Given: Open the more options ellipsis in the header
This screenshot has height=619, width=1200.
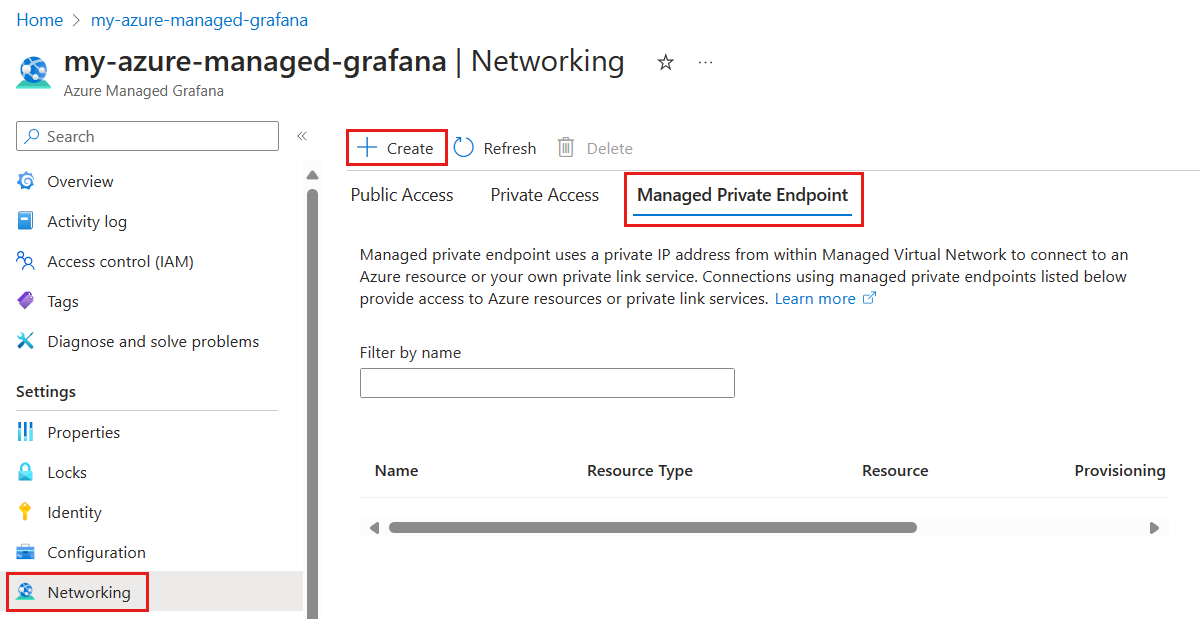Looking at the screenshot, I should point(706,62).
